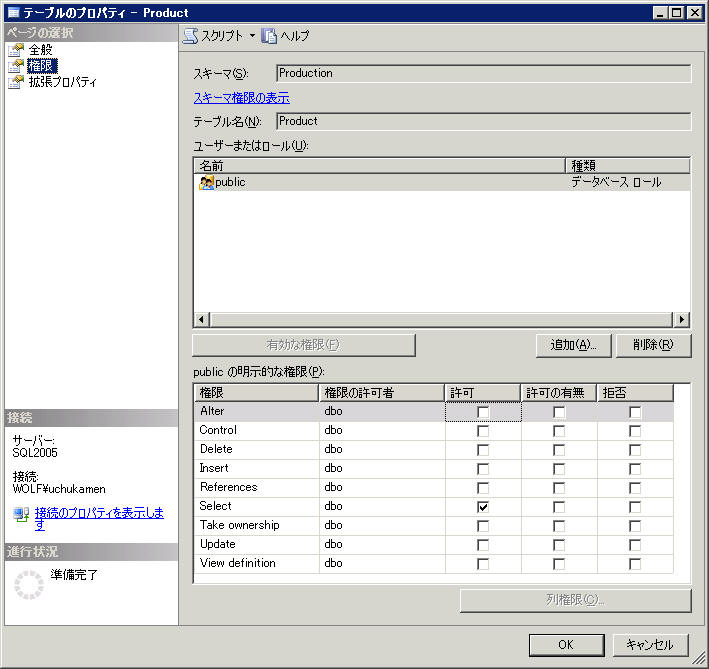Image resolution: width=709 pixels, height=669 pixels.
Task: Click the 許可の有無 column header
Action: tap(559, 393)
